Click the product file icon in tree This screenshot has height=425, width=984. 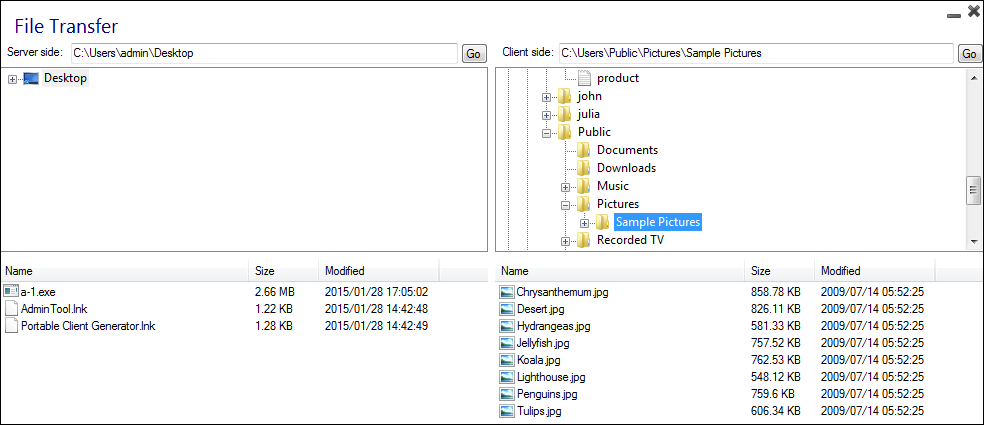pos(585,78)
